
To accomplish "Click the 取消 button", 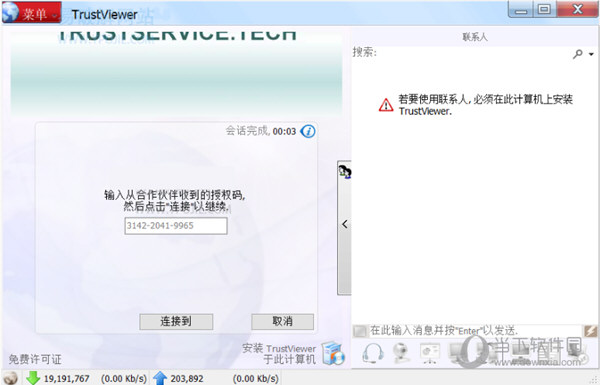I will 282,321.
